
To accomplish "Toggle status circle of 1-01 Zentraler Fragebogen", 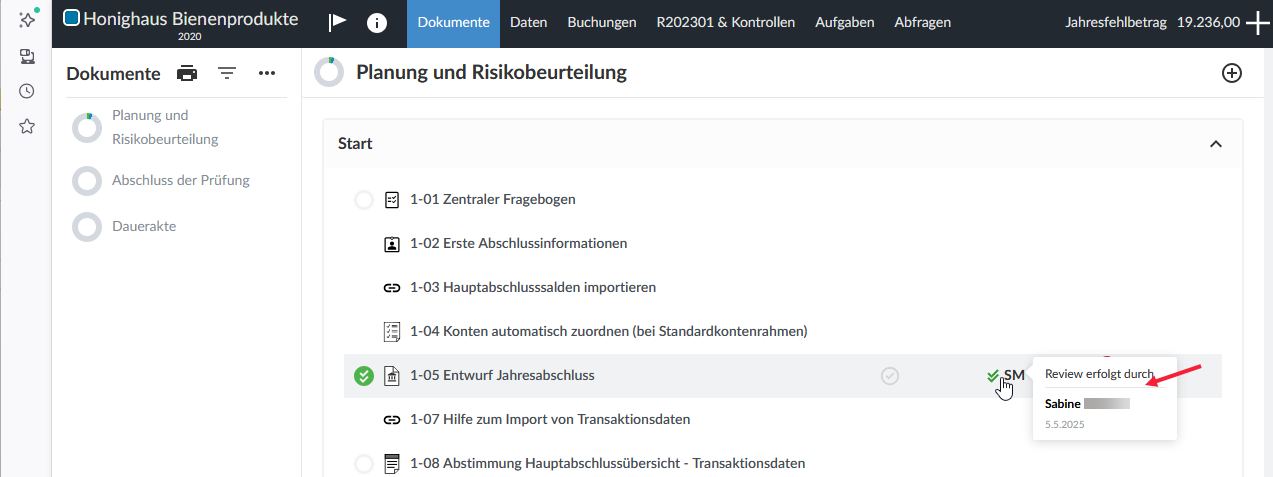I will [364, 200].
